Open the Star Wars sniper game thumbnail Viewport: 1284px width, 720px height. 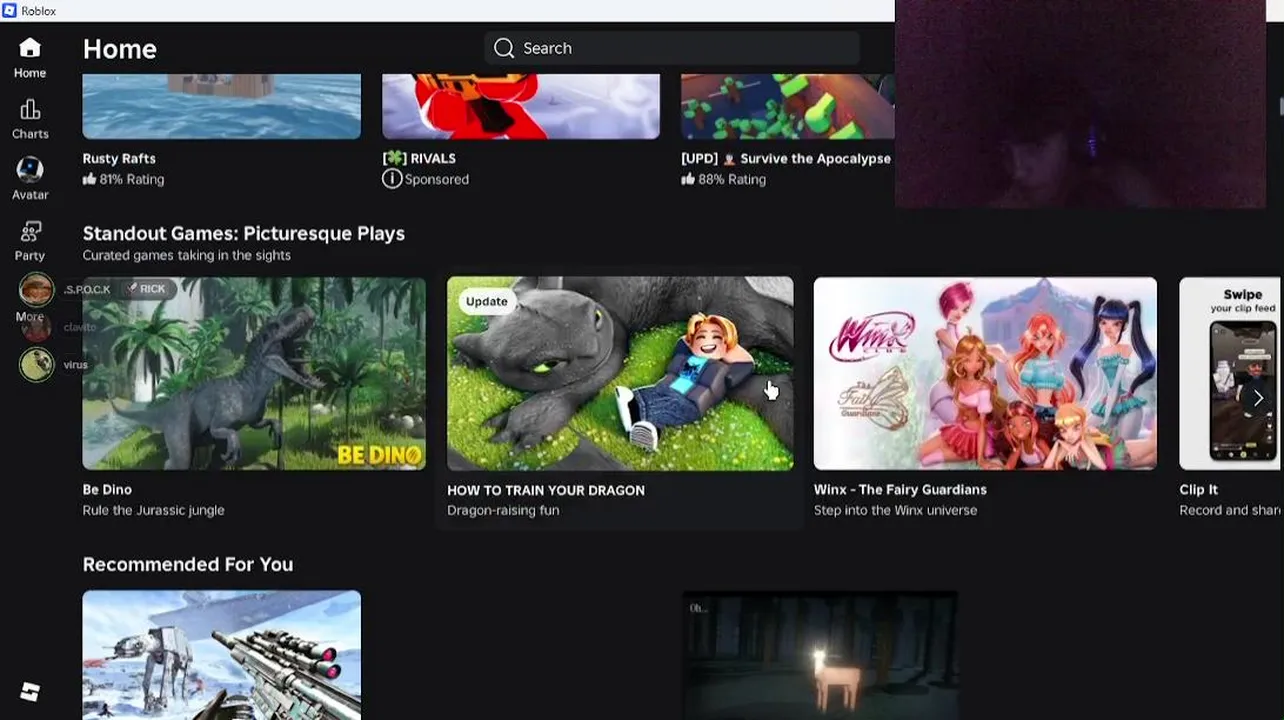pos(222,655)
